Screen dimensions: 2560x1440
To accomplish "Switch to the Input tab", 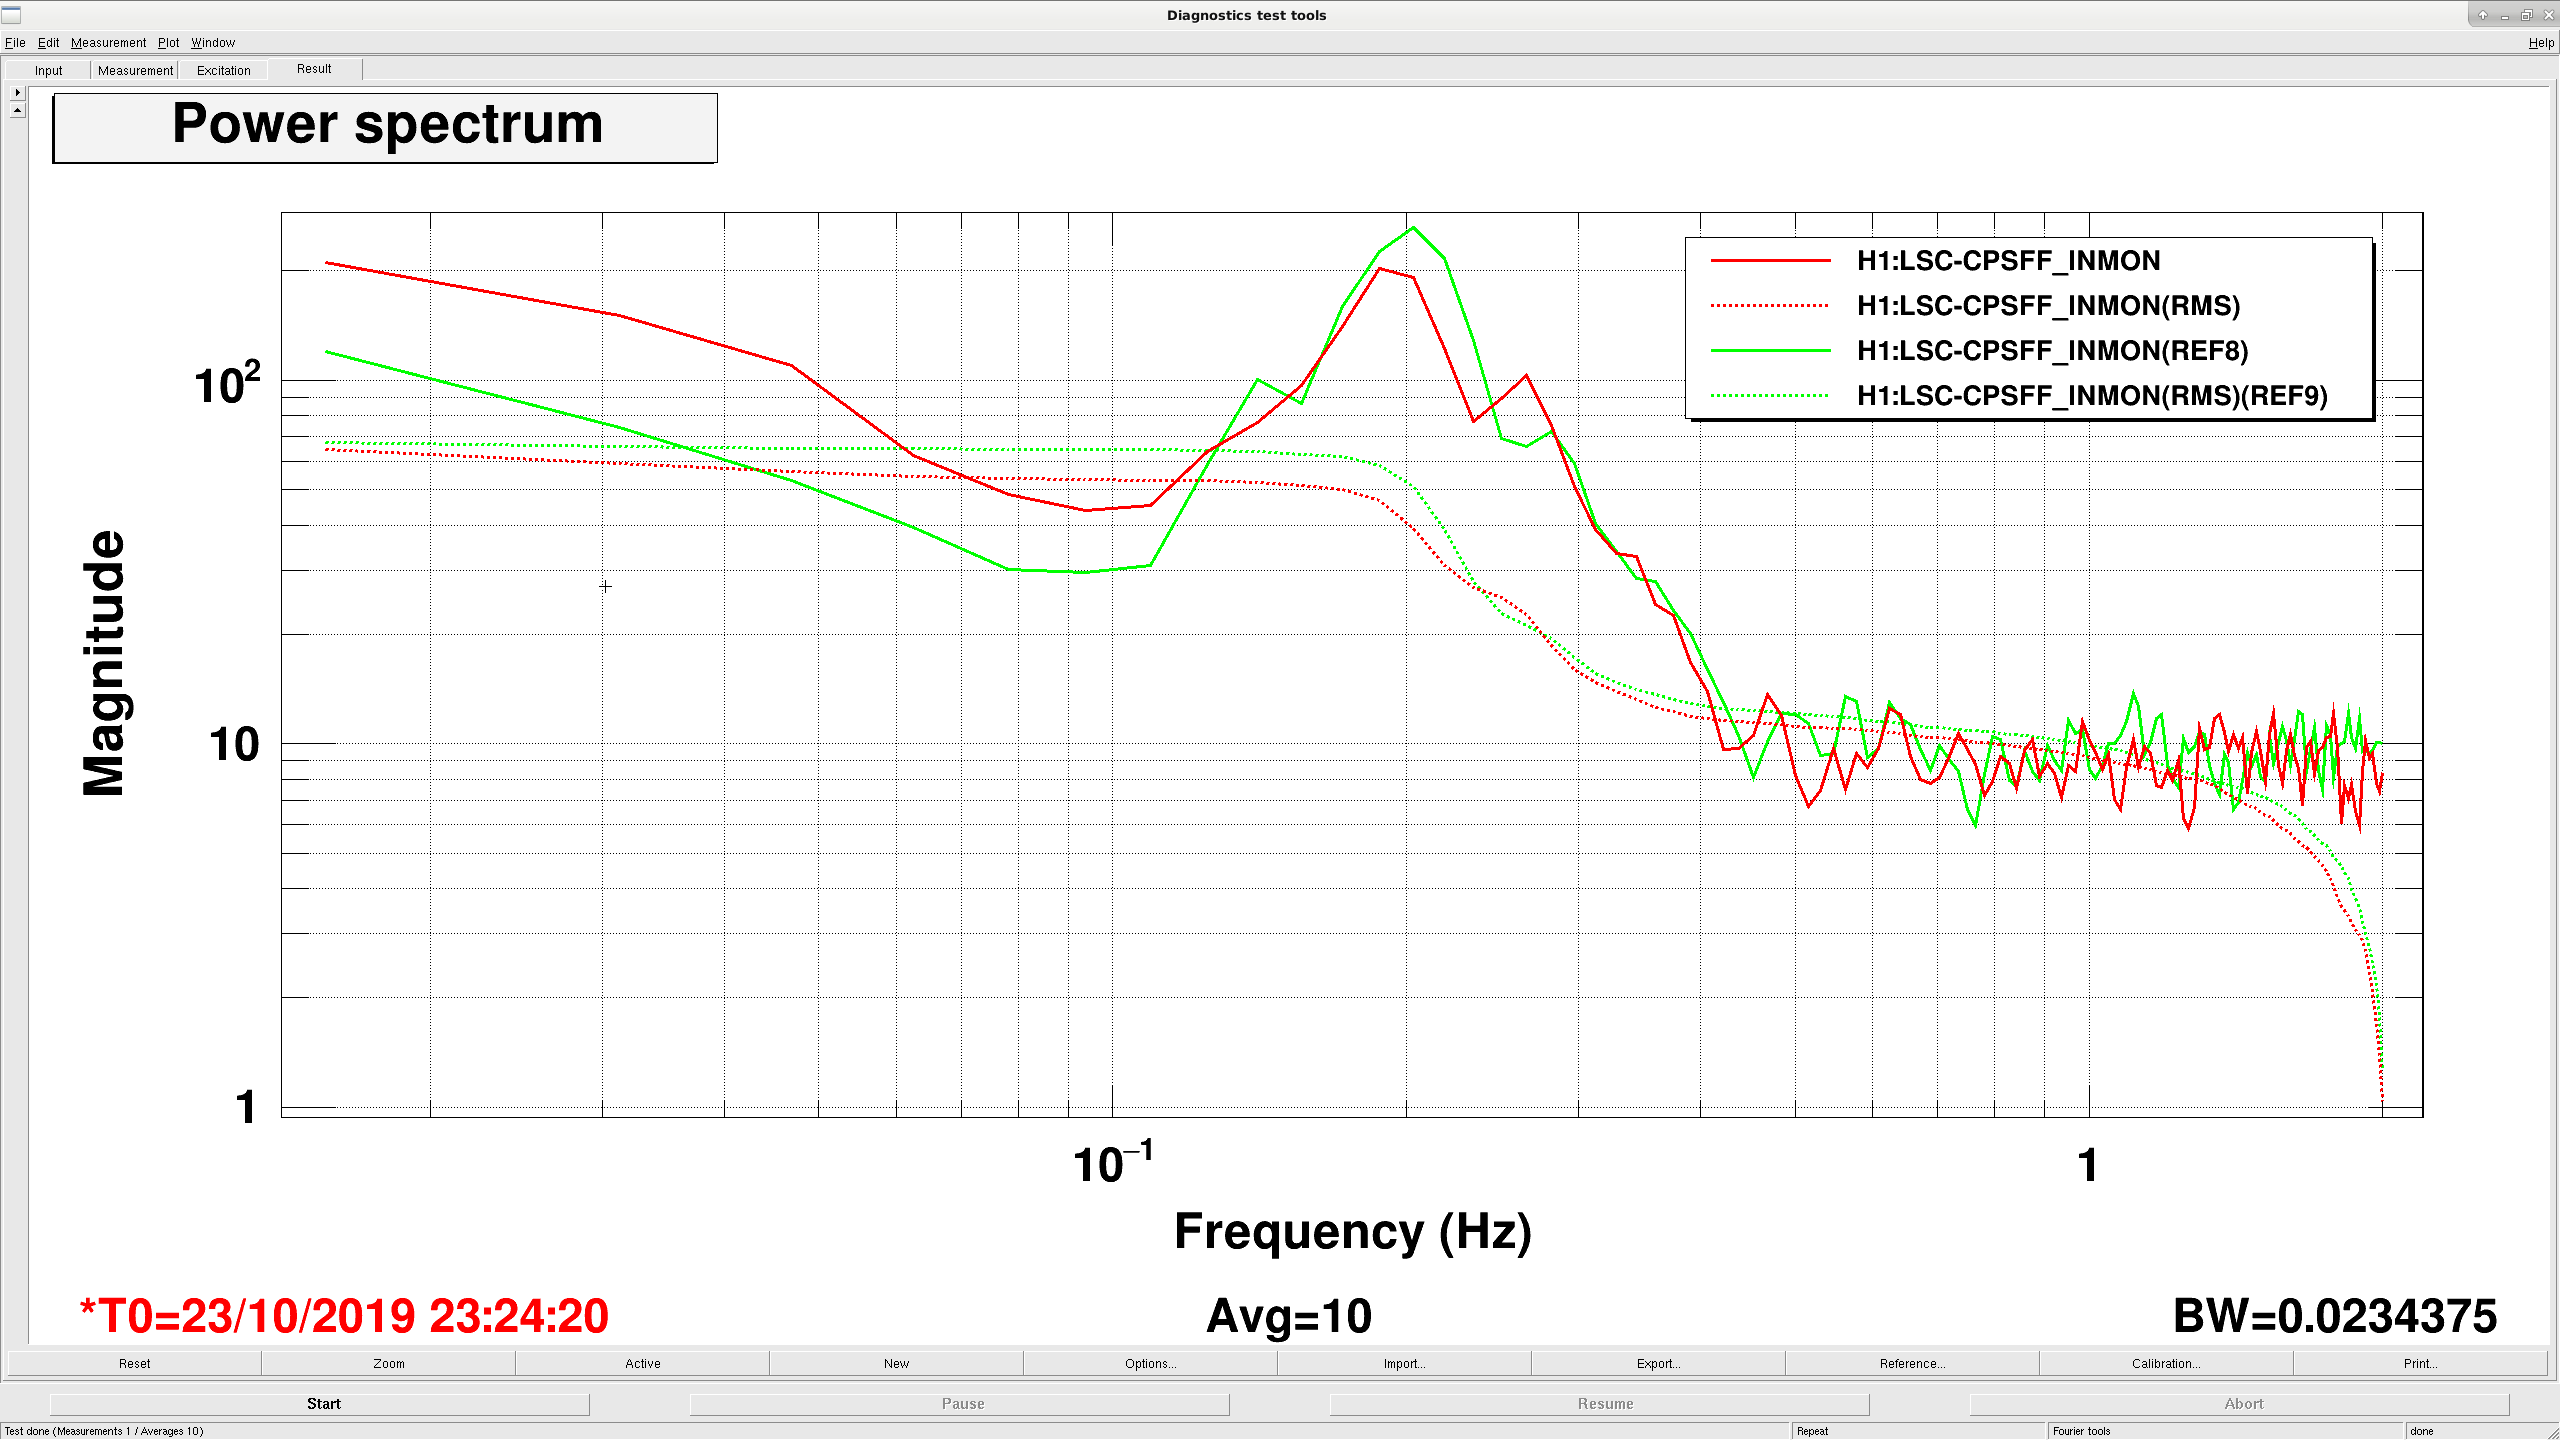I will 48,70.
